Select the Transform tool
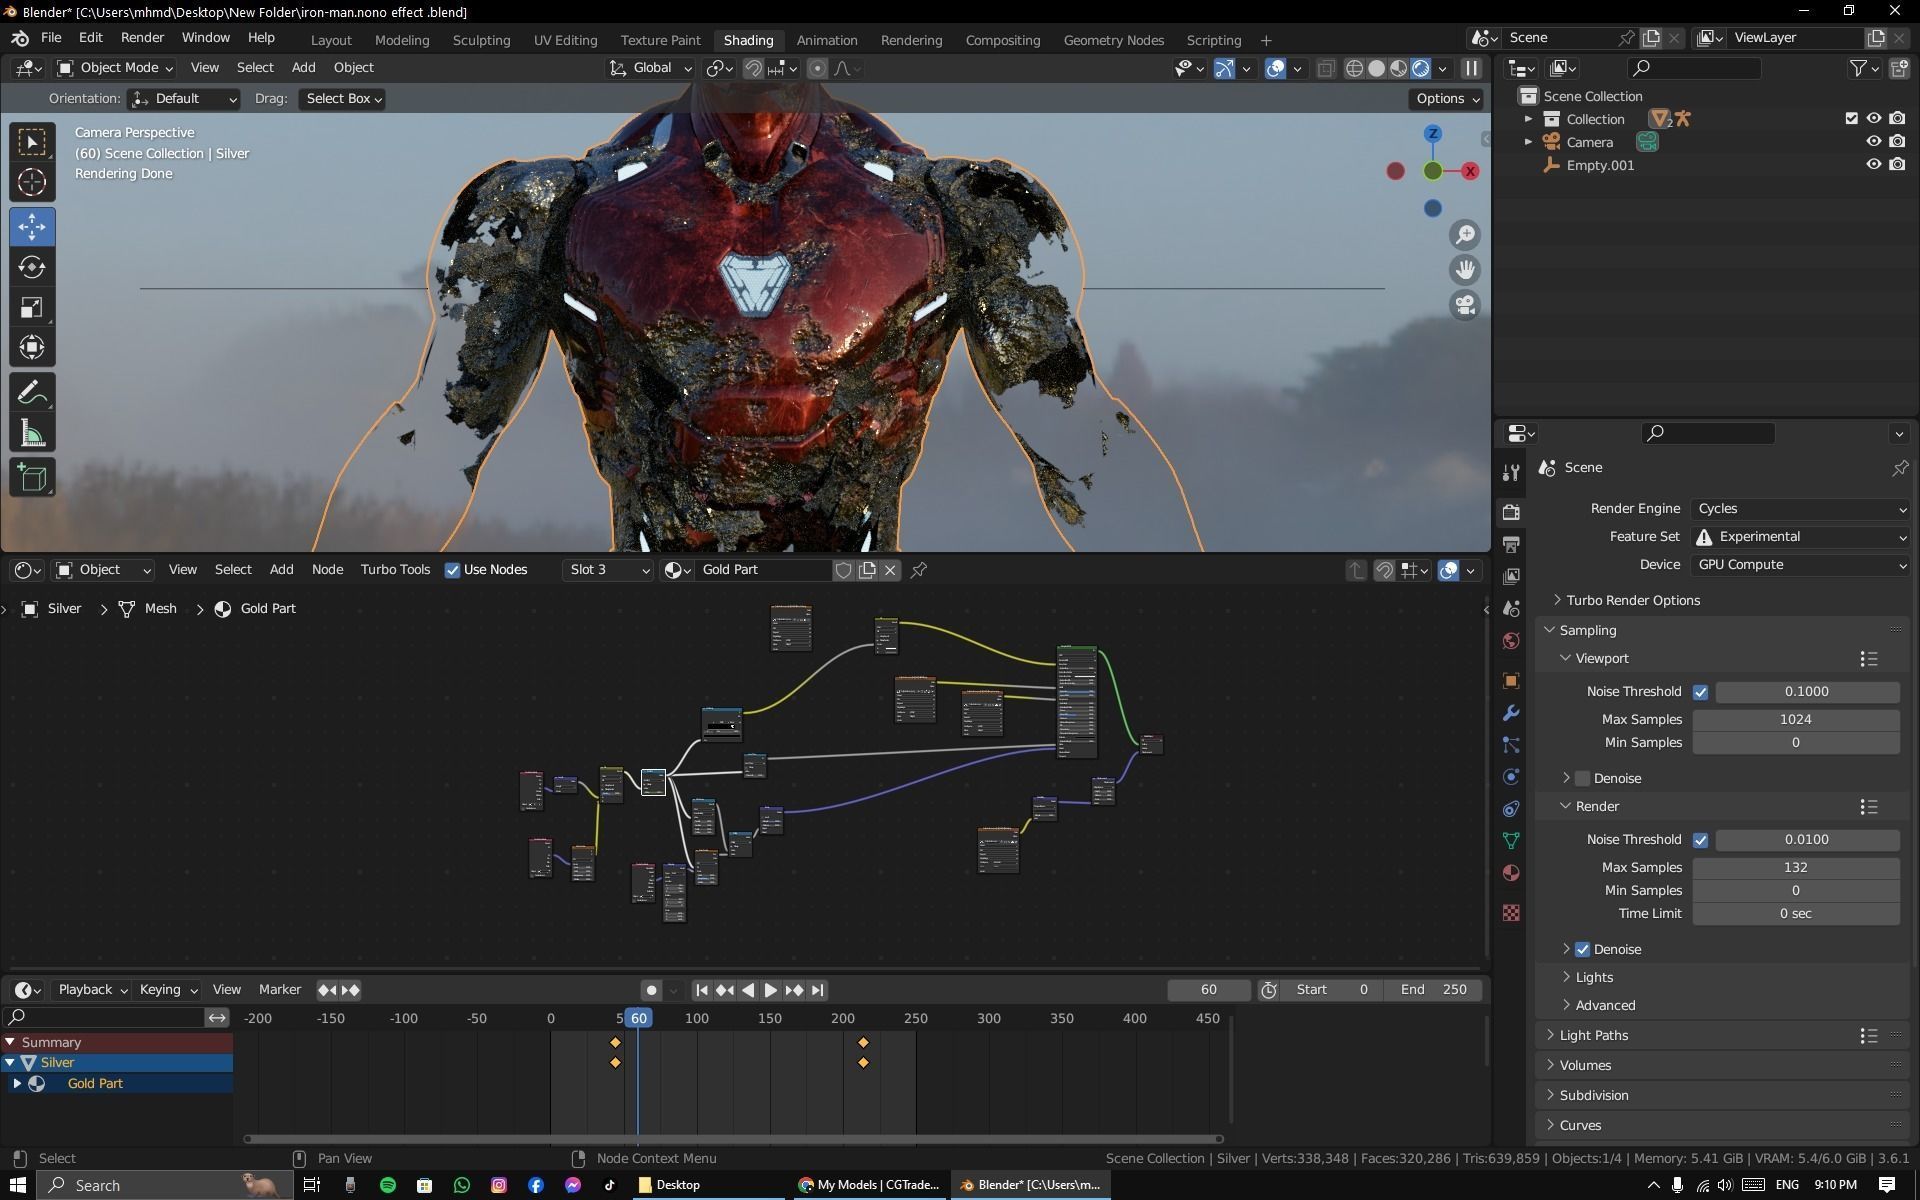This screenshot has width=1920, height=1200. [32, 348]
